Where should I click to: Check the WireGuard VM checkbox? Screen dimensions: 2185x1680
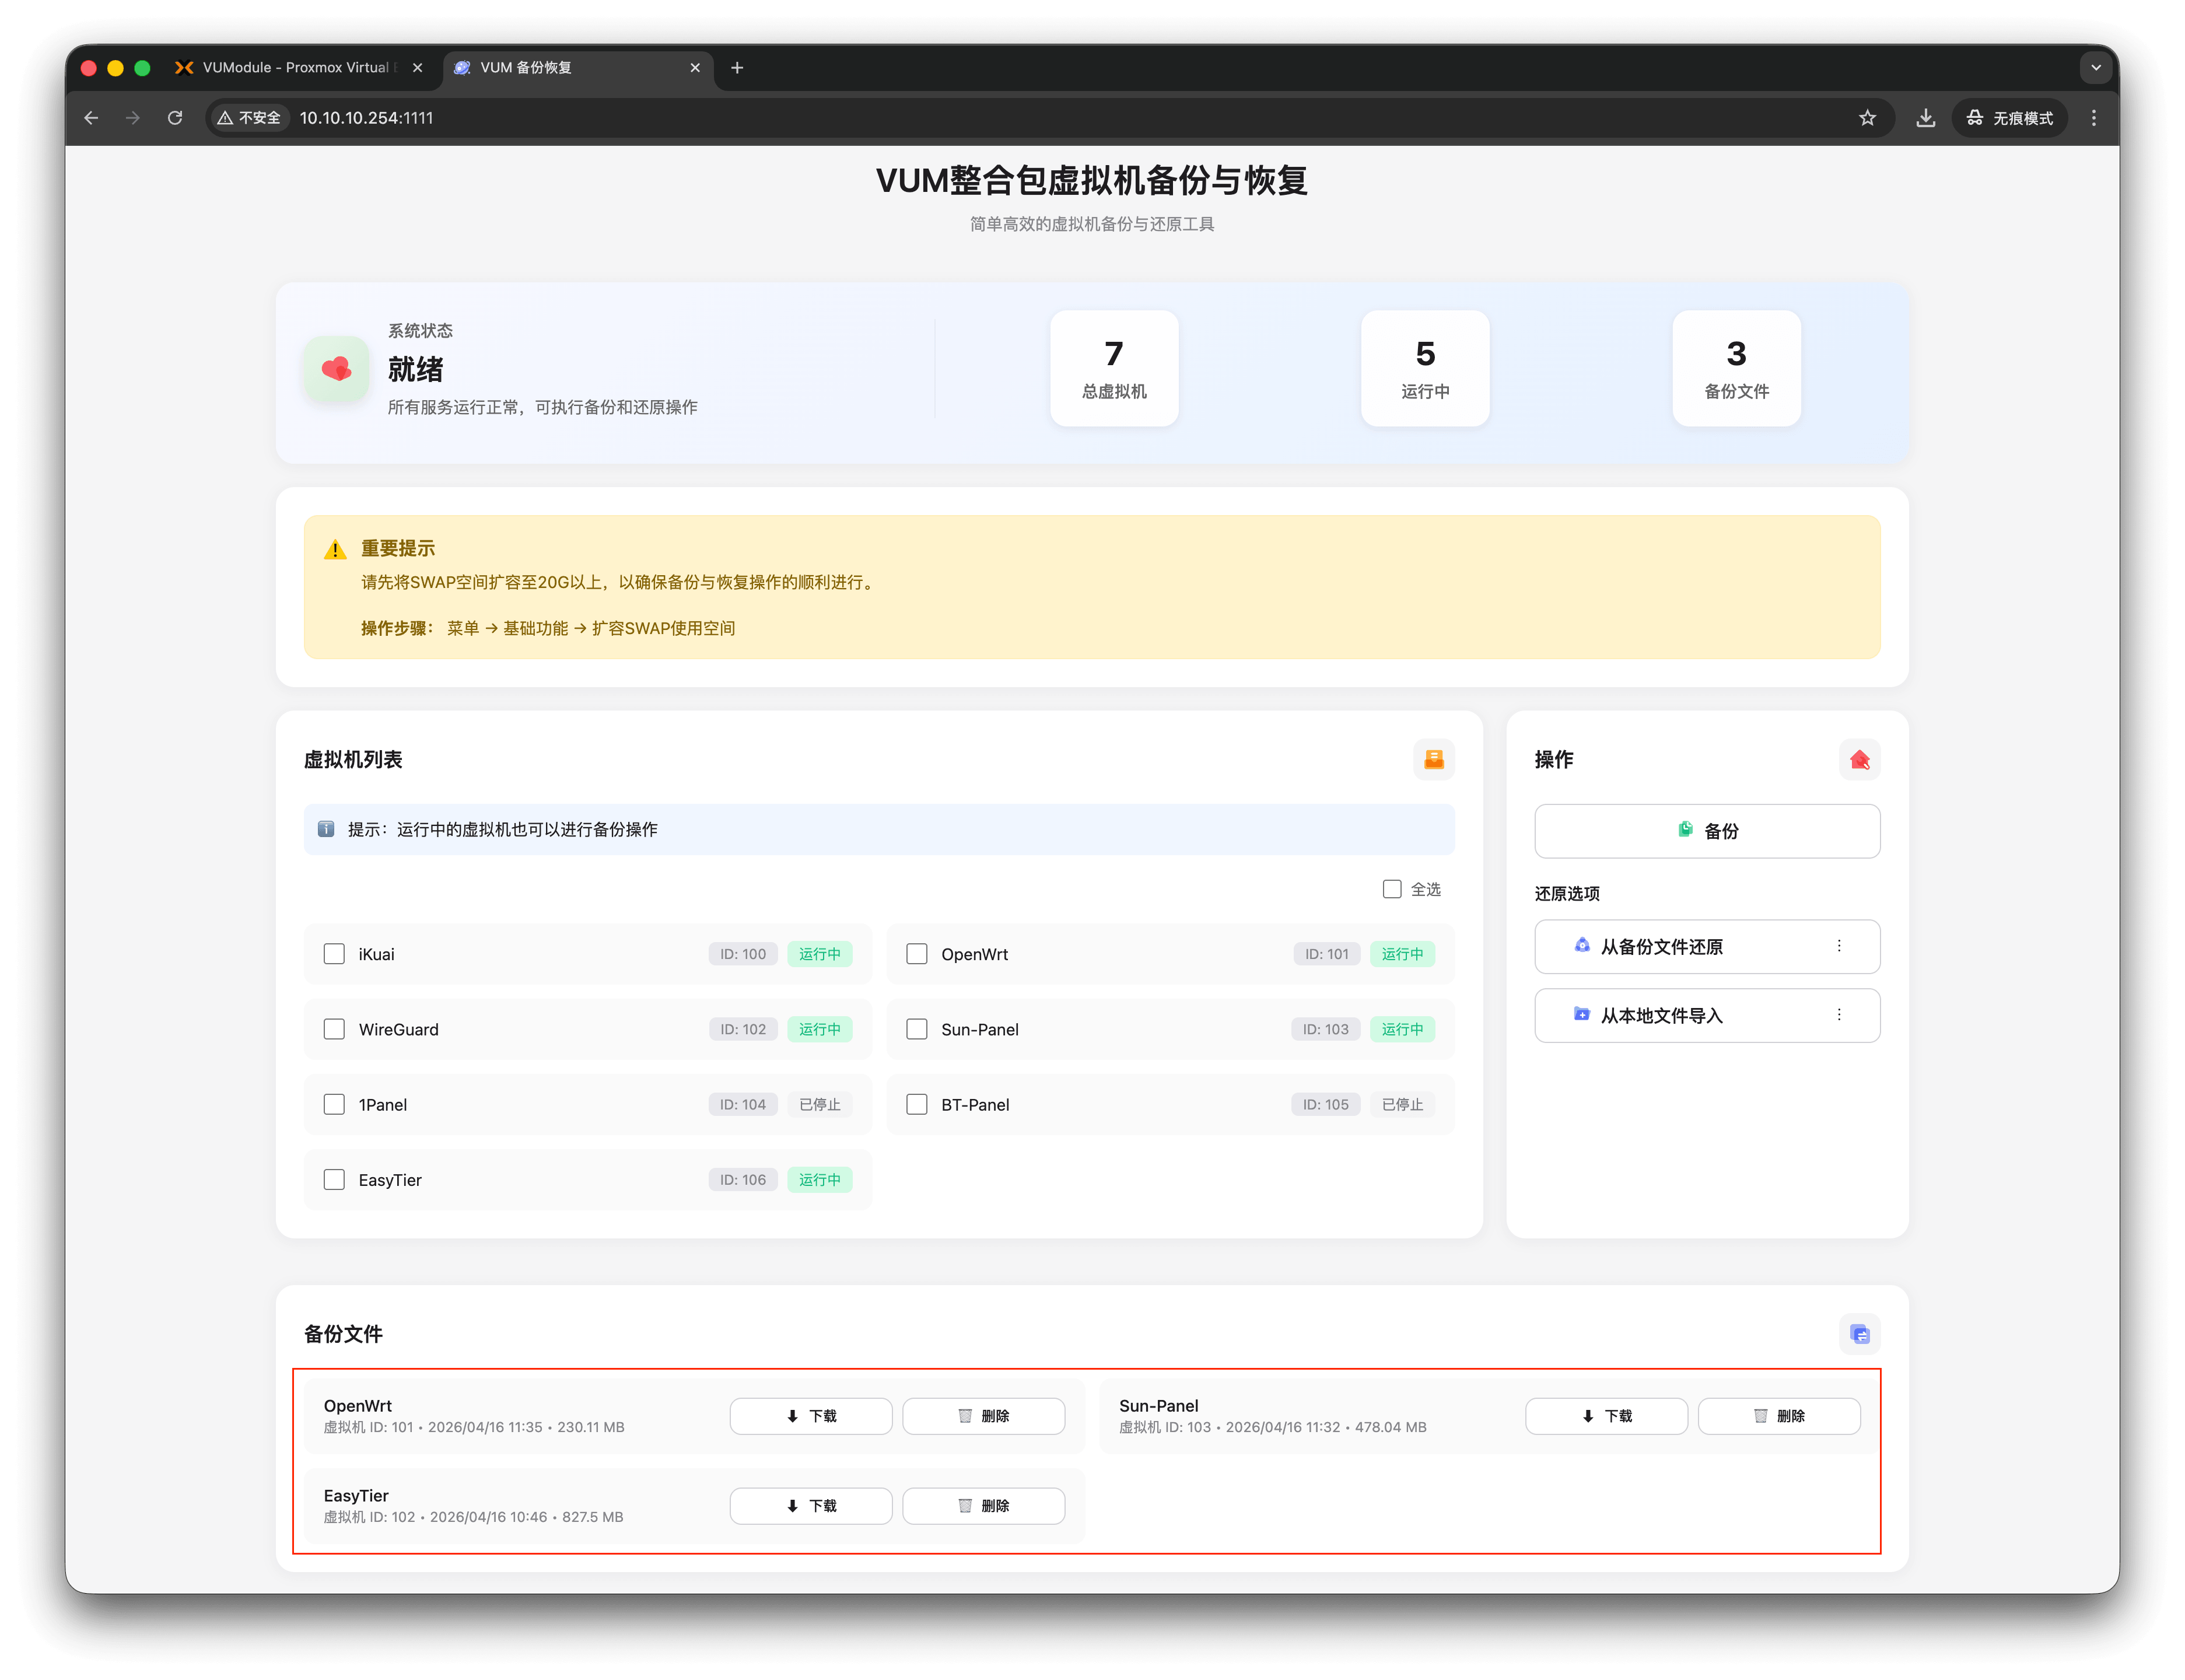pyautogui.click(x=334, y=1029)
